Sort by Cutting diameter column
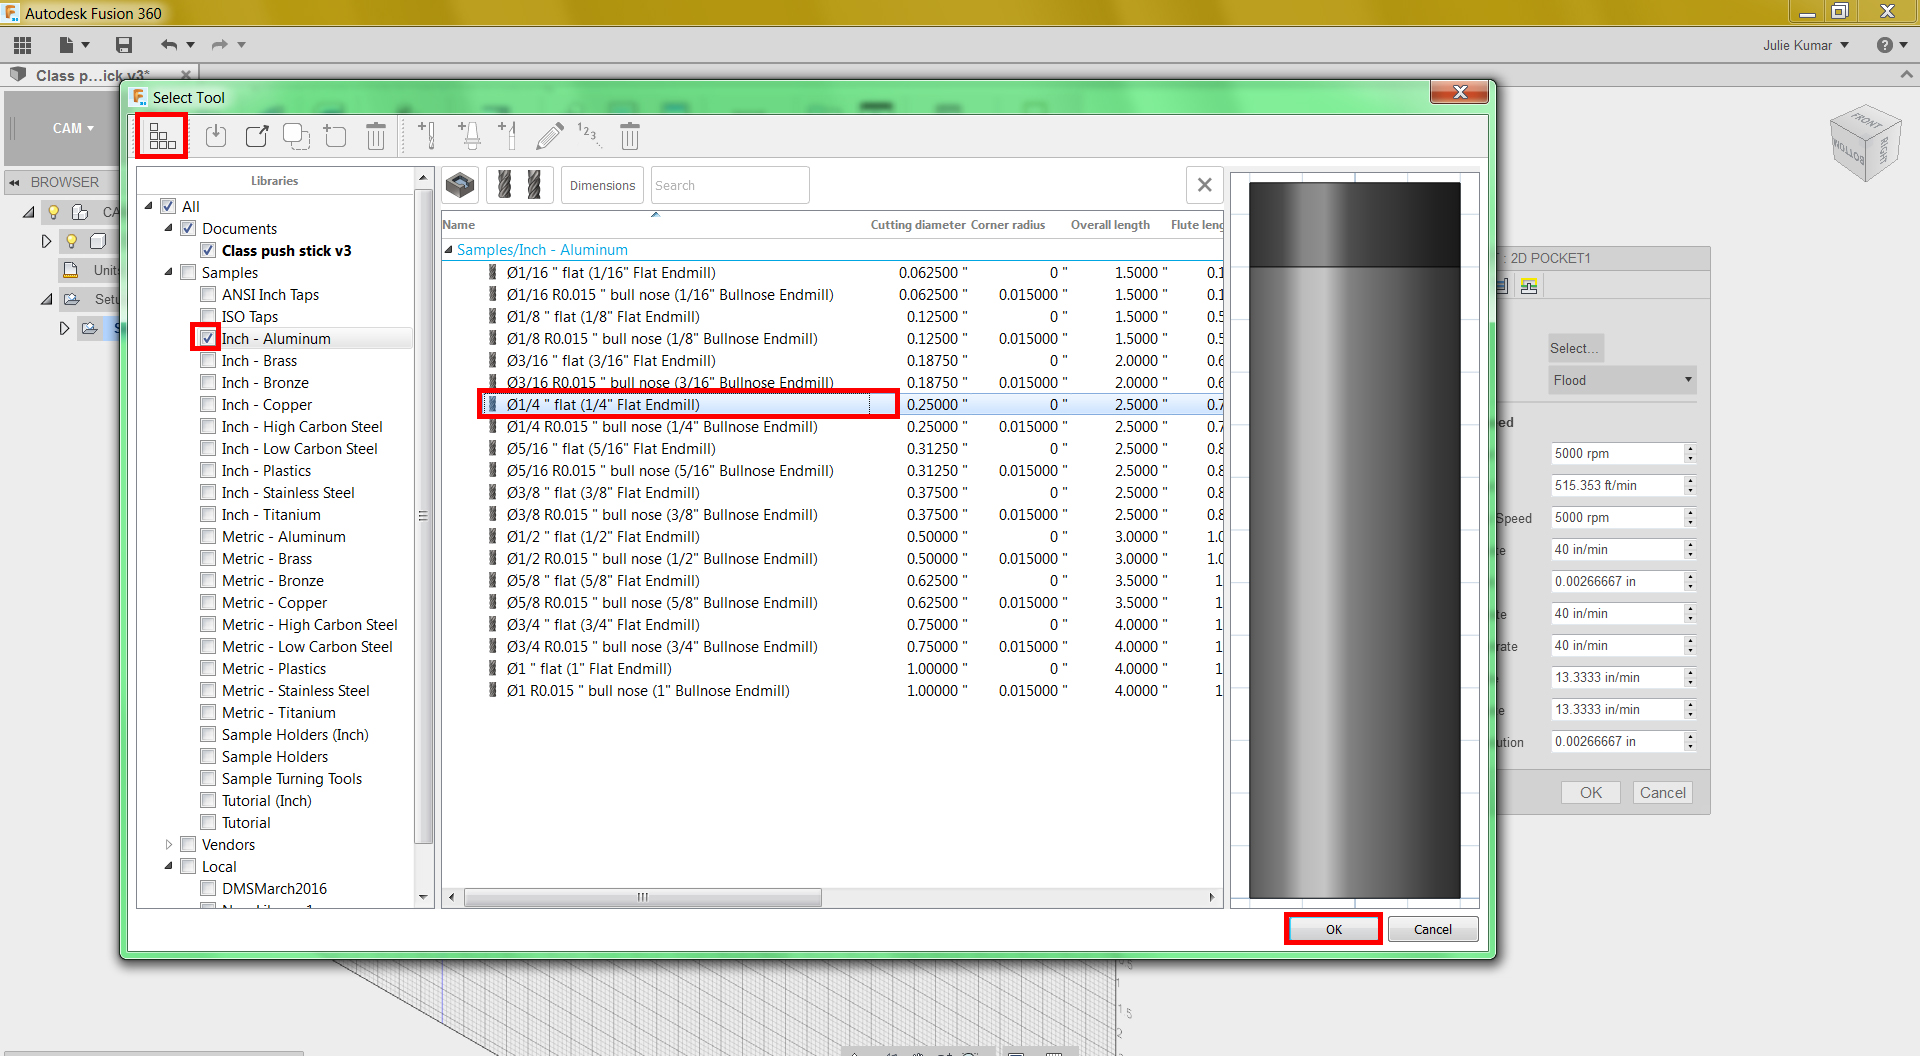 (x=917, y=225)
